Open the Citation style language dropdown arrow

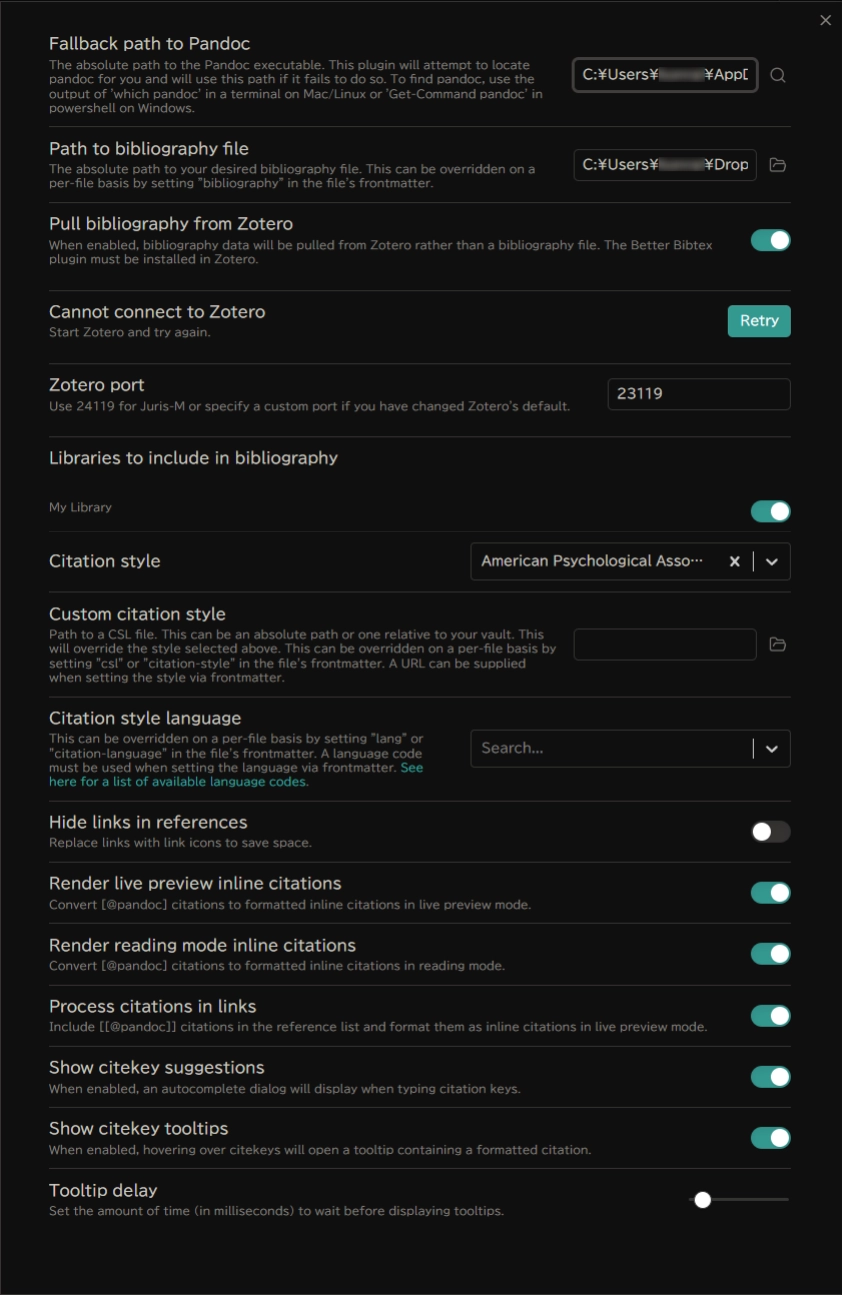point(771,749)
